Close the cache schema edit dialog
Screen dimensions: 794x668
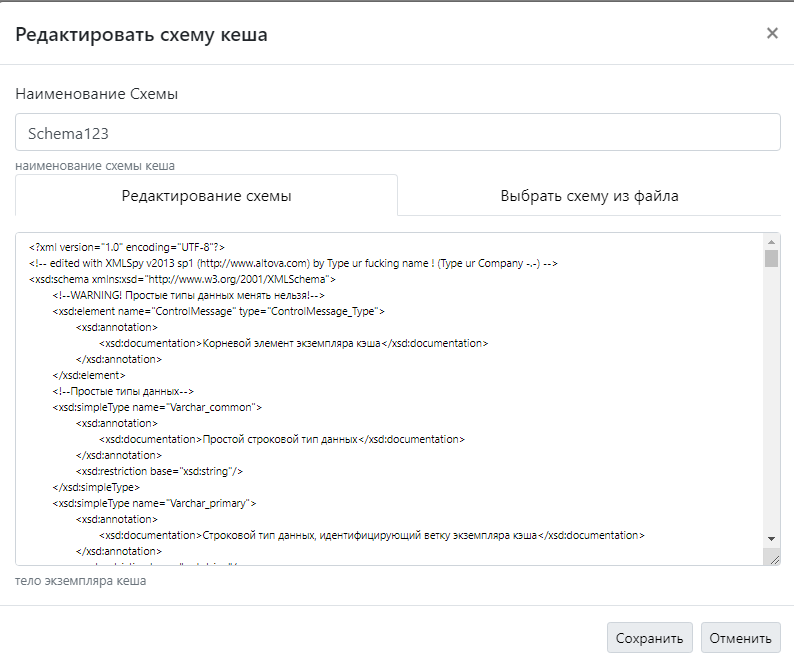(772, 33)
